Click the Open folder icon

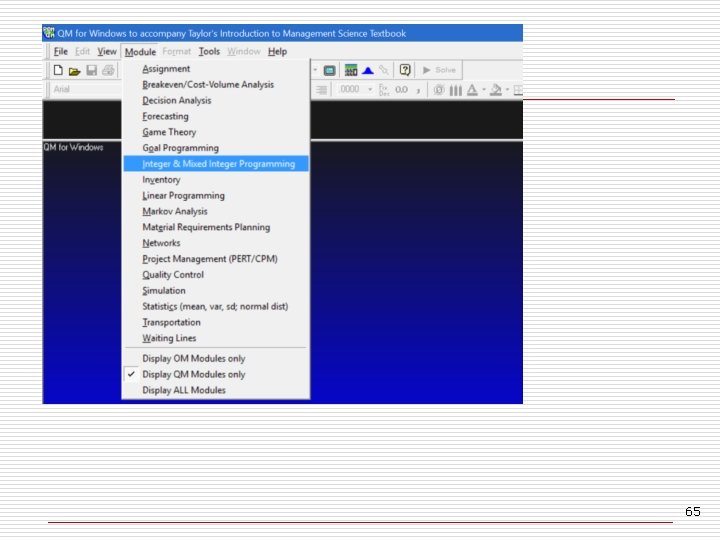click(x=74, y=71)
